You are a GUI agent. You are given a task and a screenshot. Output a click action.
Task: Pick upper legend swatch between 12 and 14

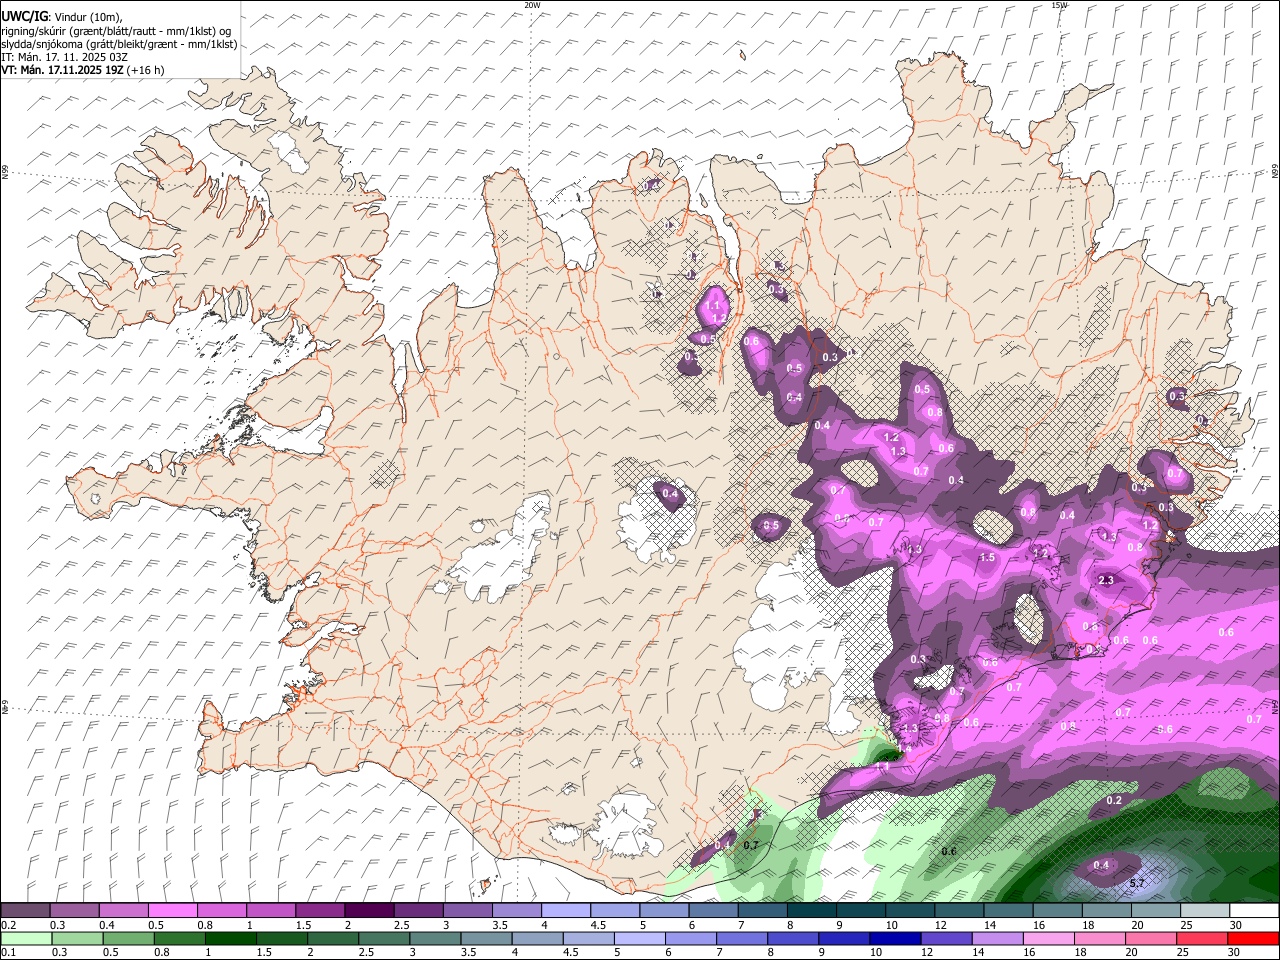pyautogui.click(x=960, y=910)
